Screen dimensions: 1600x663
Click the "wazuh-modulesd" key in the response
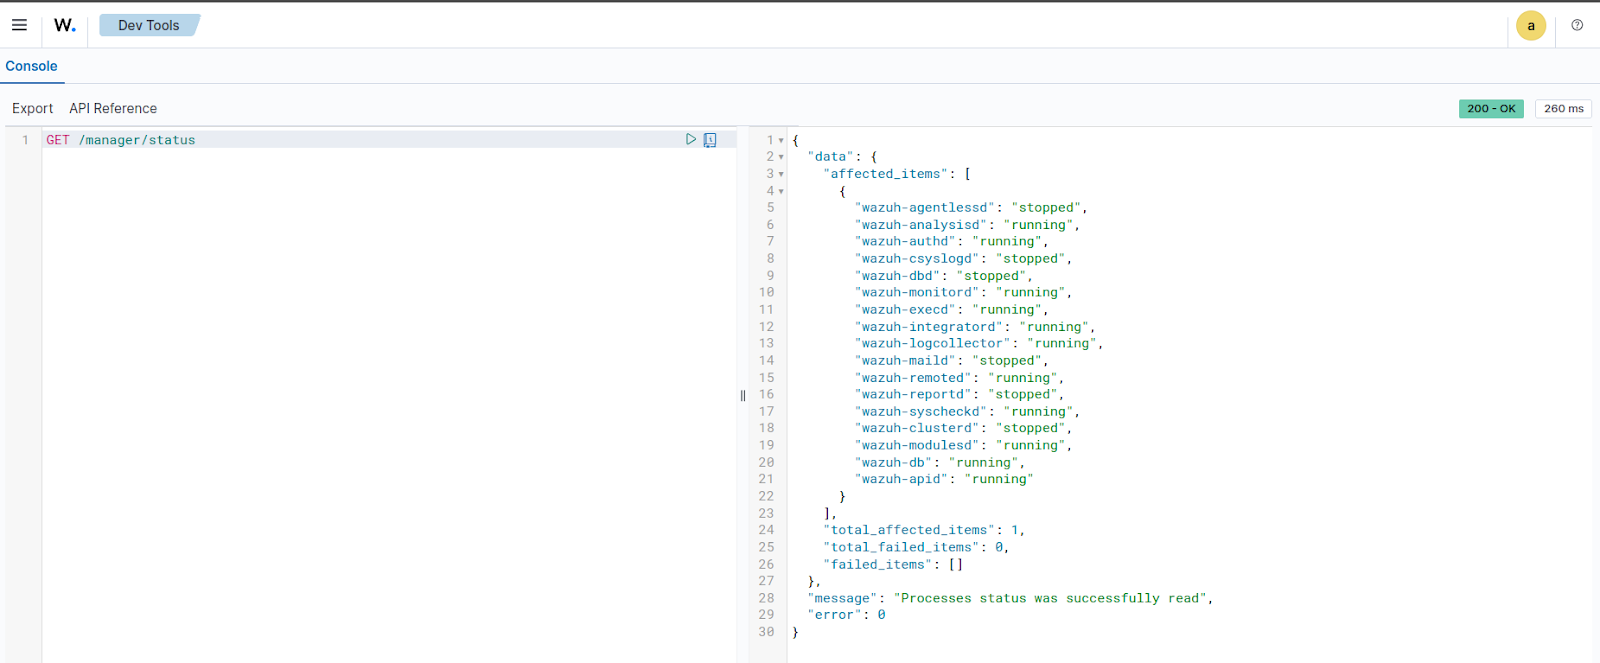[917, 445]
